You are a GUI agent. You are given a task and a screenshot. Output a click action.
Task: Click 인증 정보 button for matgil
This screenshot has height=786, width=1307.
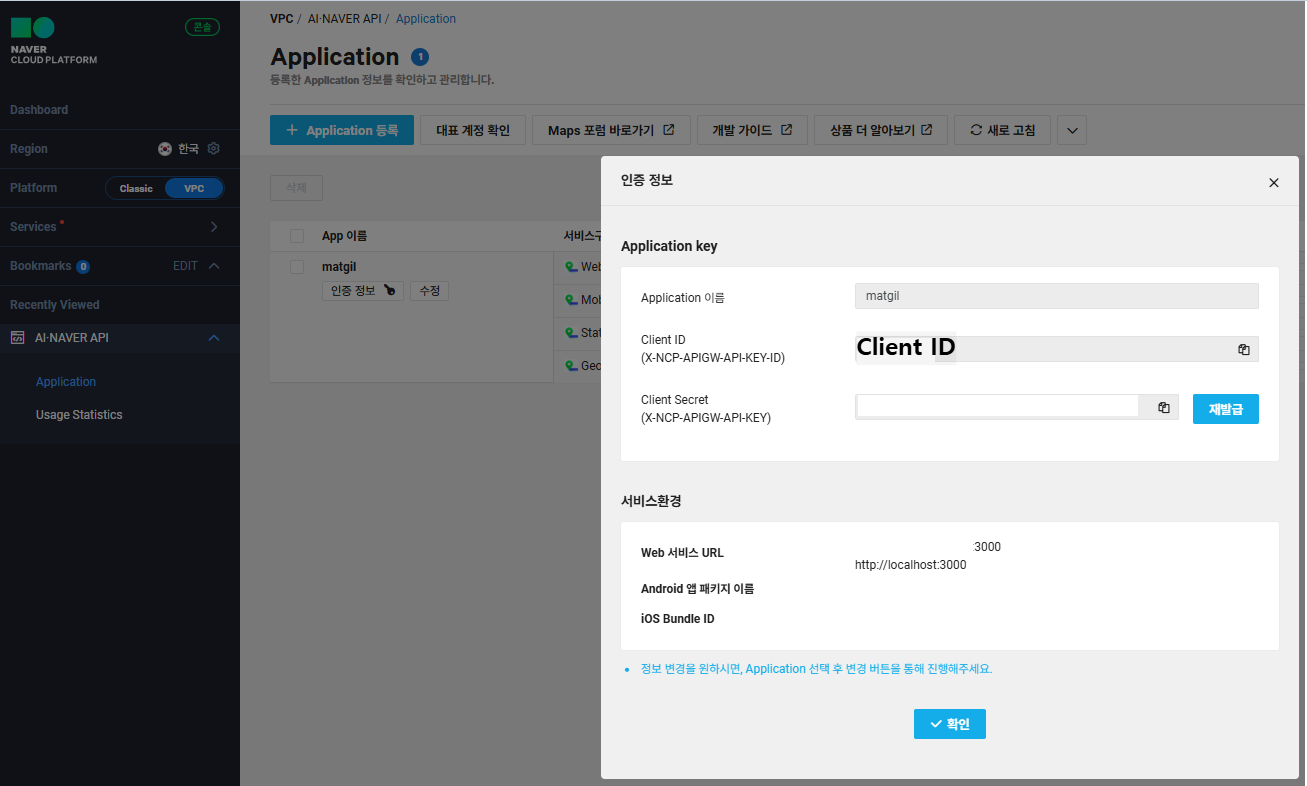(364, 291)
